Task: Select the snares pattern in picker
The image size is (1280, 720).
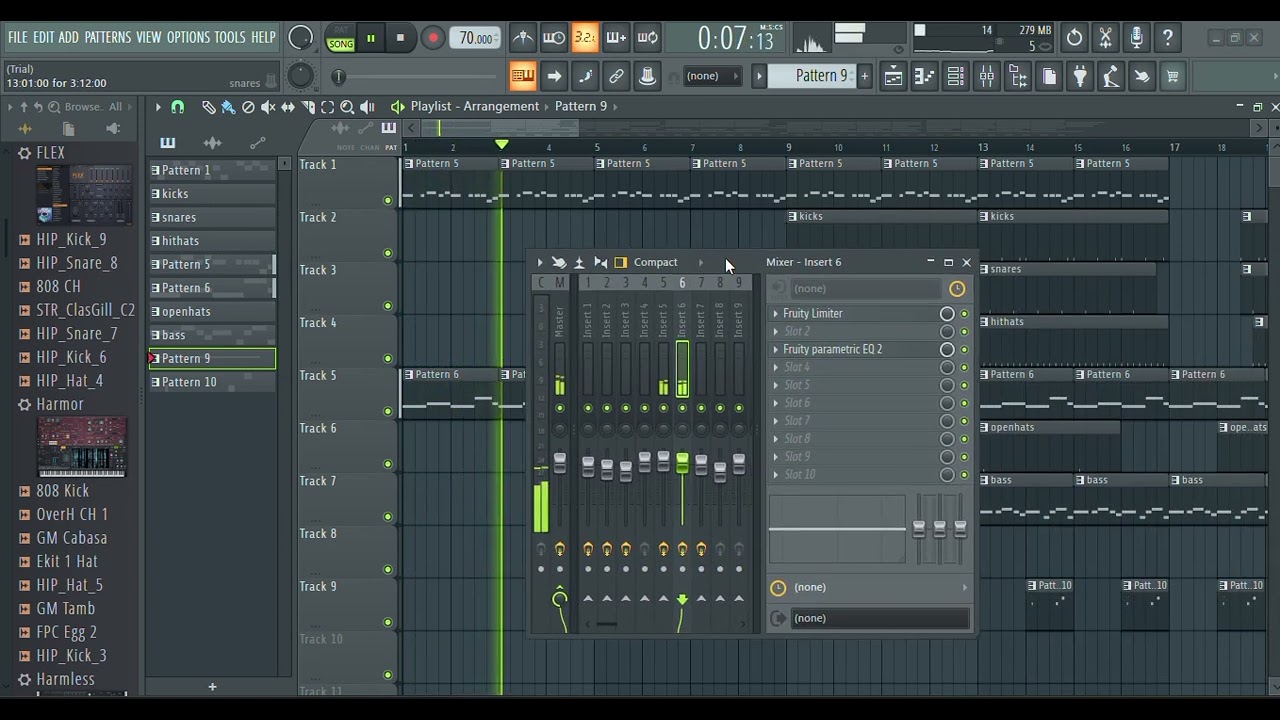Action: click(212, 217)
